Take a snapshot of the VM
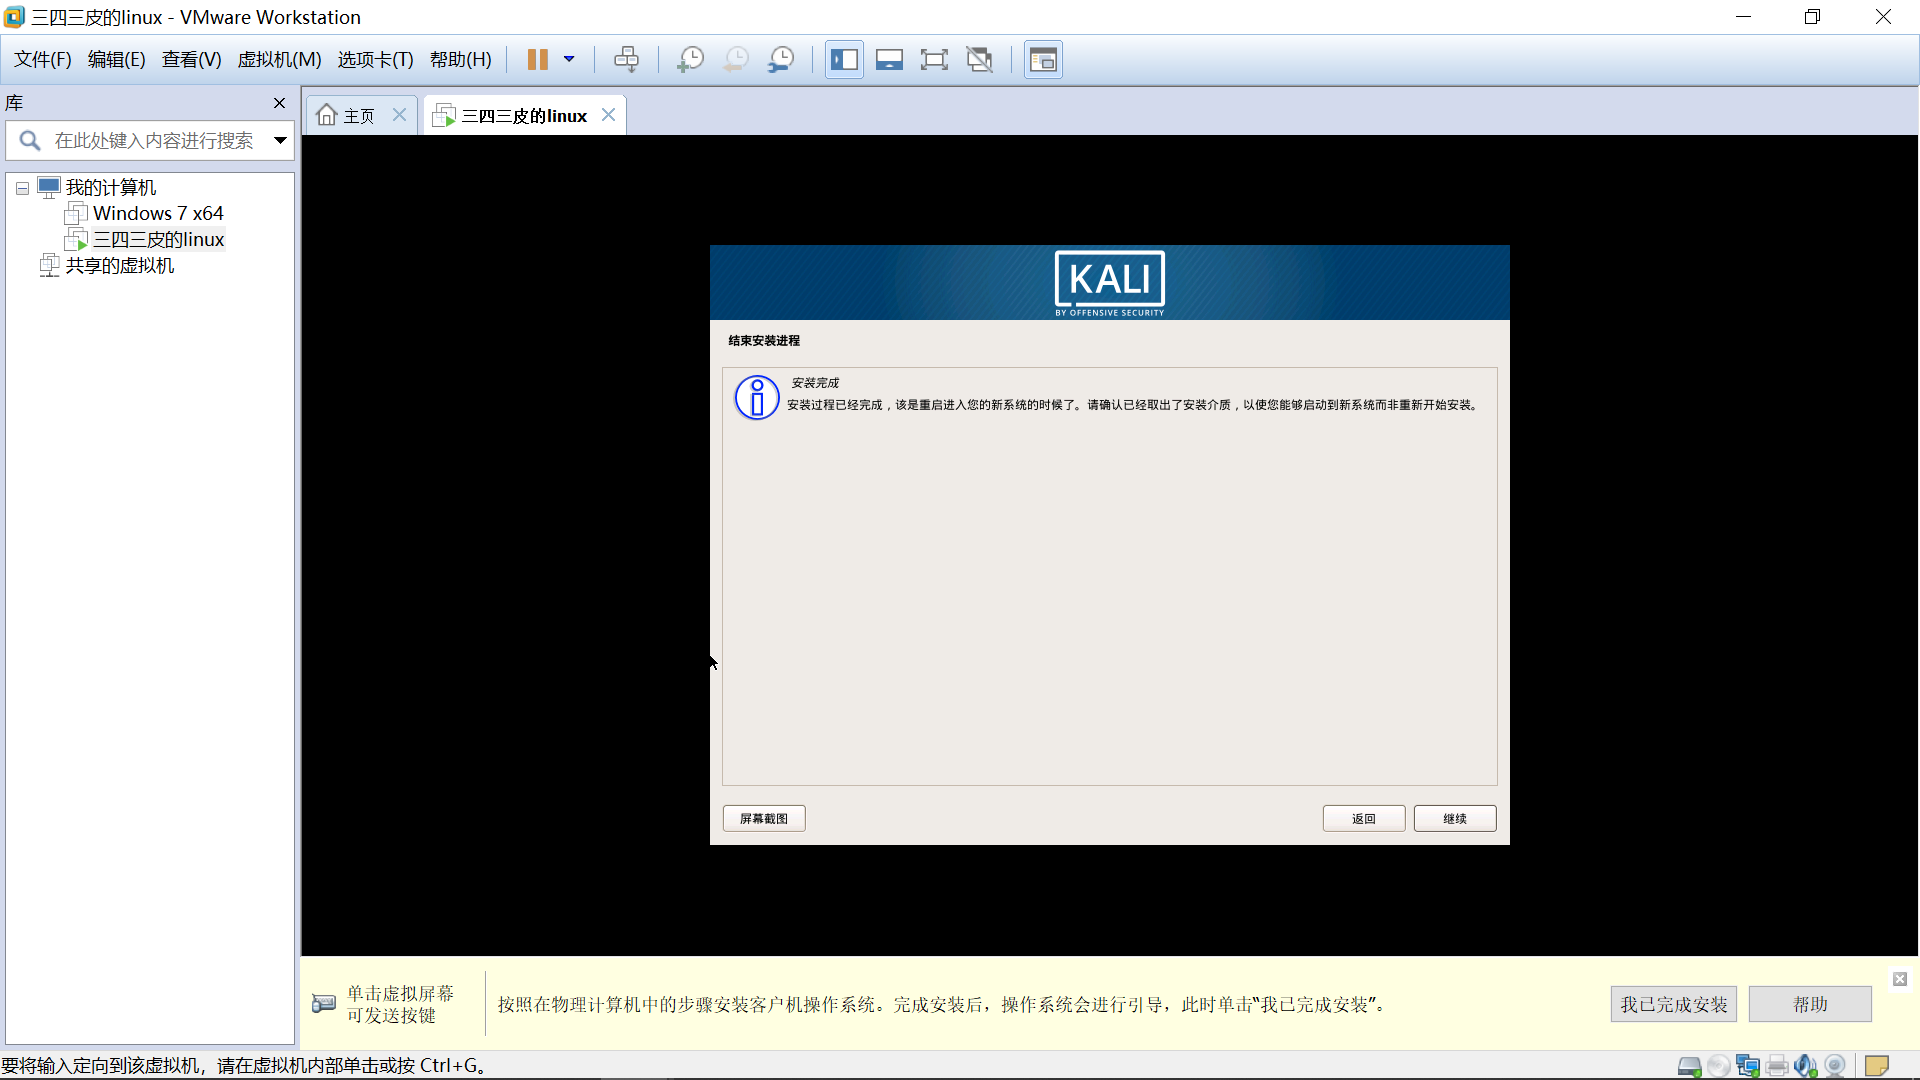This screenshot has height=1080, width=1920. pos(690,60)
